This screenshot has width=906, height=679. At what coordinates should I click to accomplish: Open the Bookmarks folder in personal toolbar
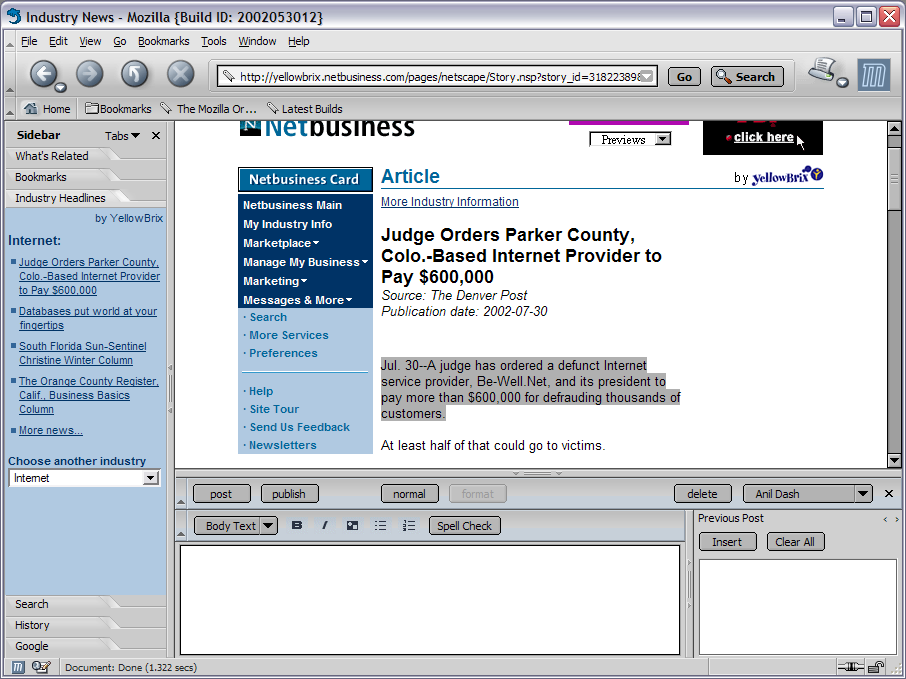pyautogui.click(x=118, y=109)
